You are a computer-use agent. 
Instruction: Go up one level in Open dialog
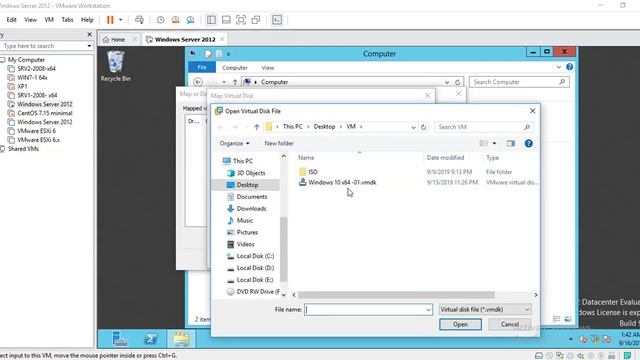pyautogui.click(x=256, y=127)
